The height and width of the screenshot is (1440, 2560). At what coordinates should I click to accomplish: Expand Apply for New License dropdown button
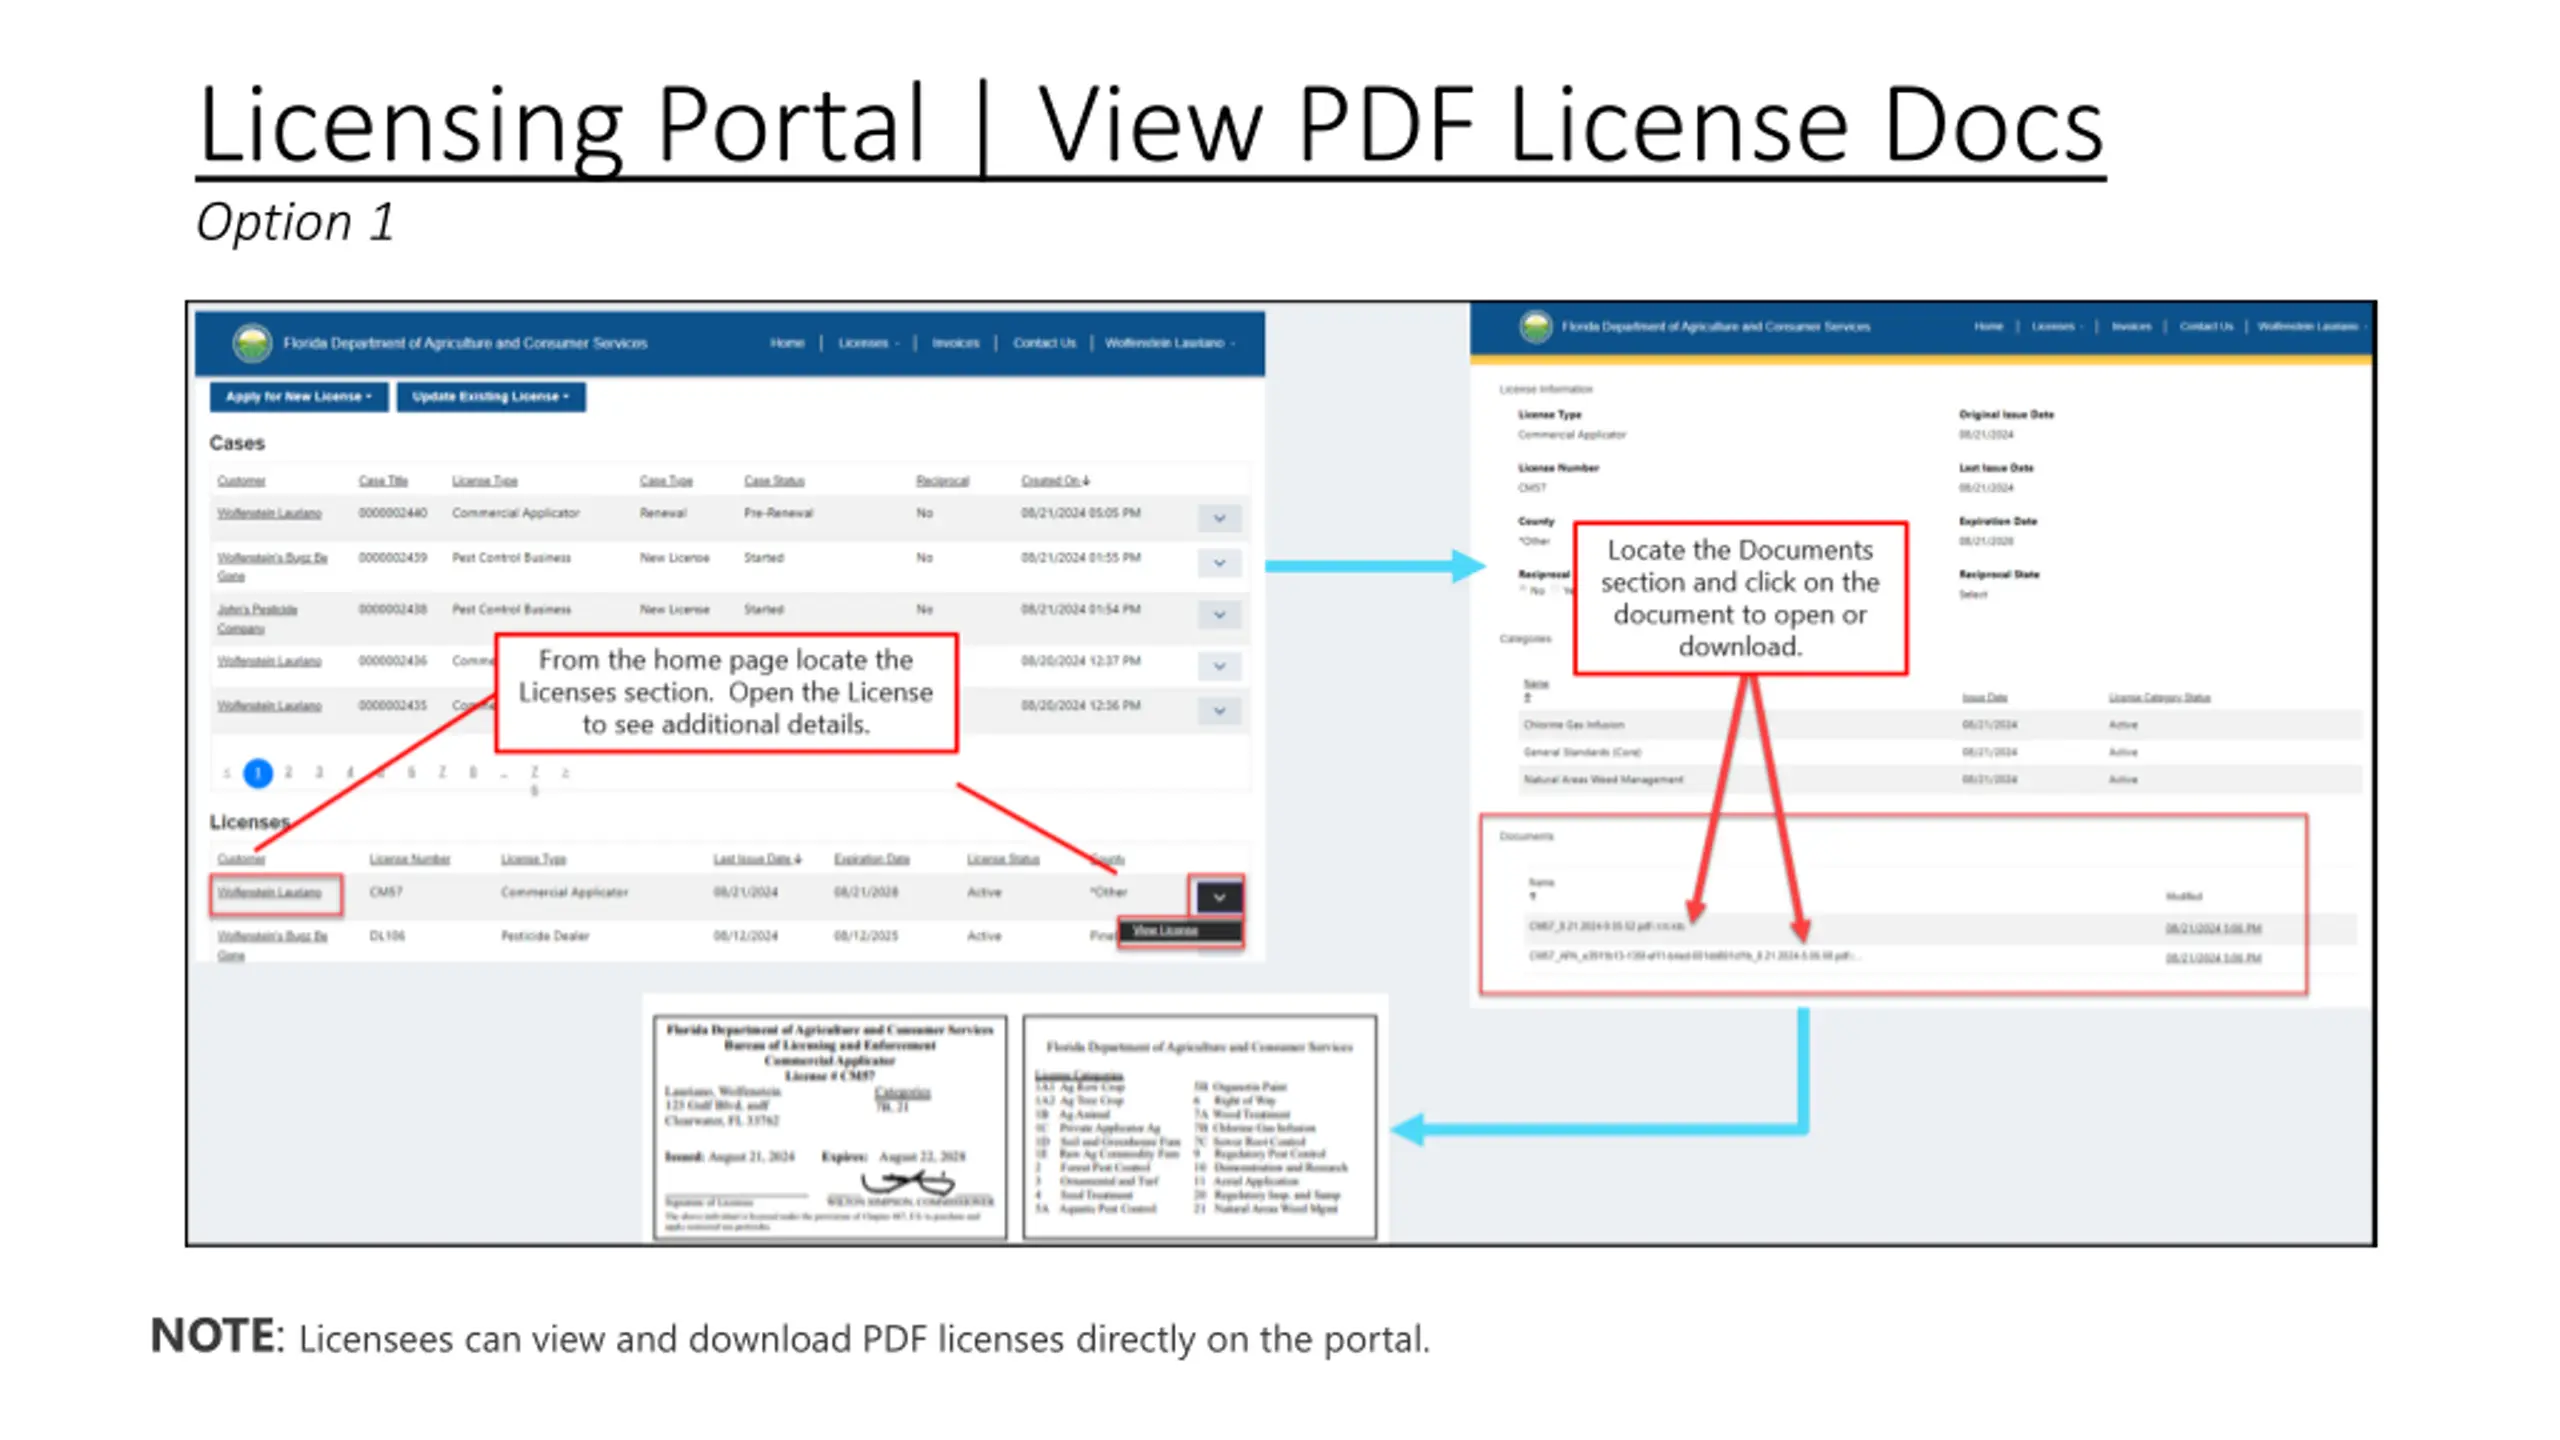click(298, 396)
